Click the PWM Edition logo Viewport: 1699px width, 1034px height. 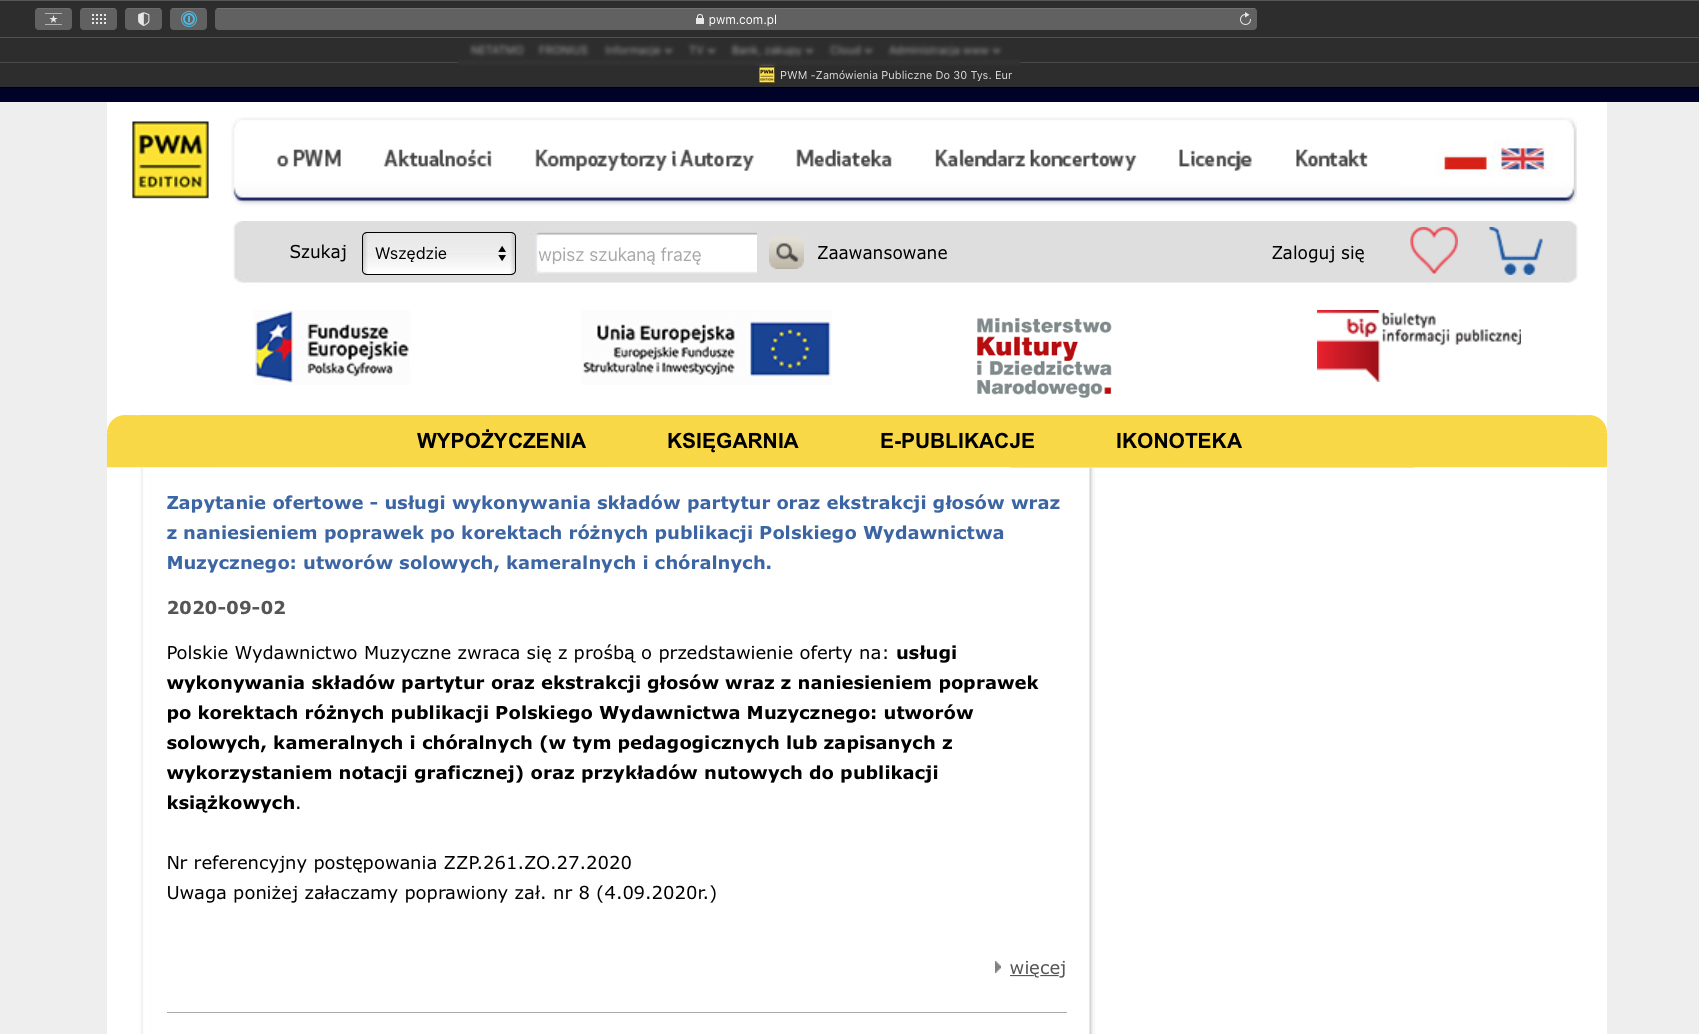pyautogui.click(x=170, y=160)
